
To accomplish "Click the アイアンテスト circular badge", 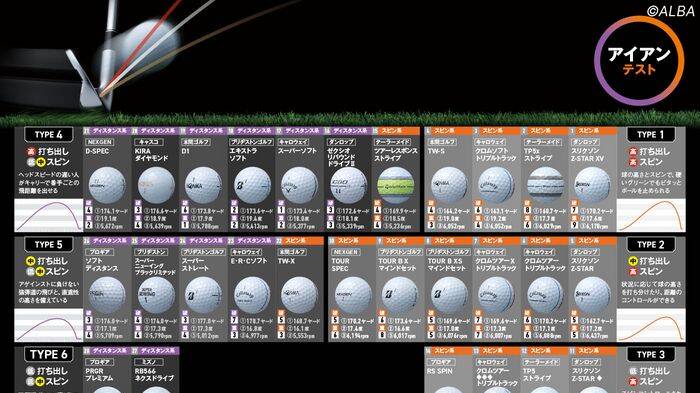I will [639, 60].
